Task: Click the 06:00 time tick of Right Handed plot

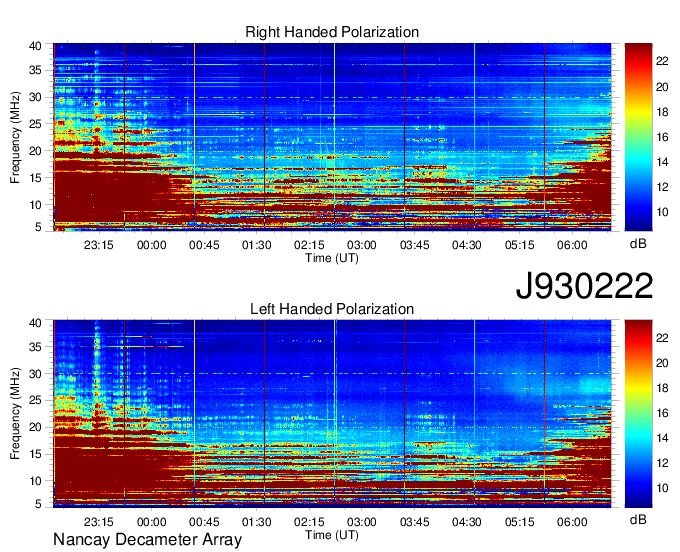Action: 572,245
